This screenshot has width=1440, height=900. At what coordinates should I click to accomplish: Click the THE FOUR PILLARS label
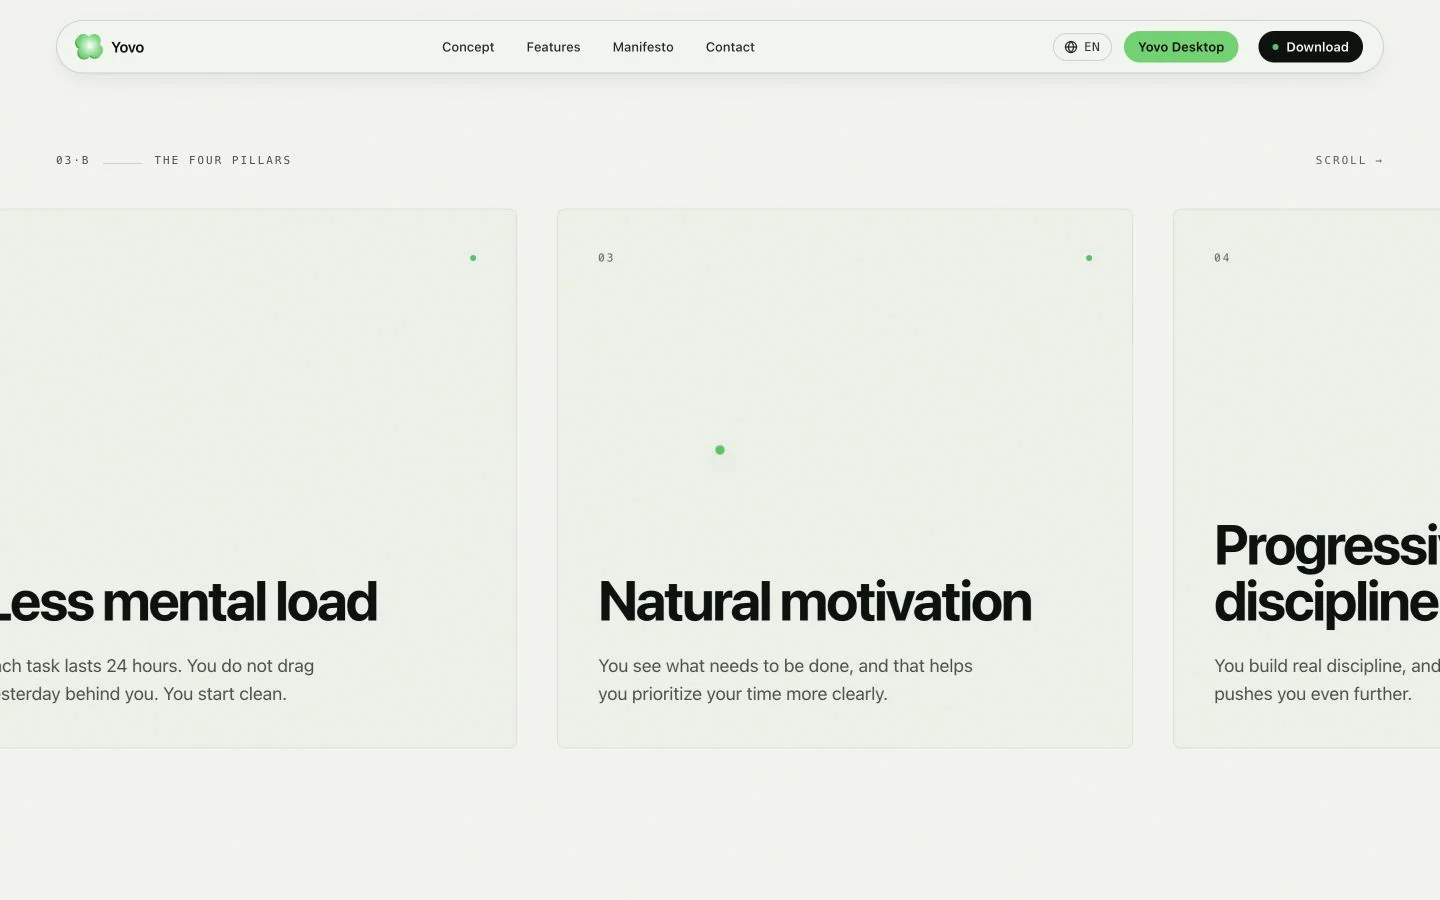pos(222,160)
